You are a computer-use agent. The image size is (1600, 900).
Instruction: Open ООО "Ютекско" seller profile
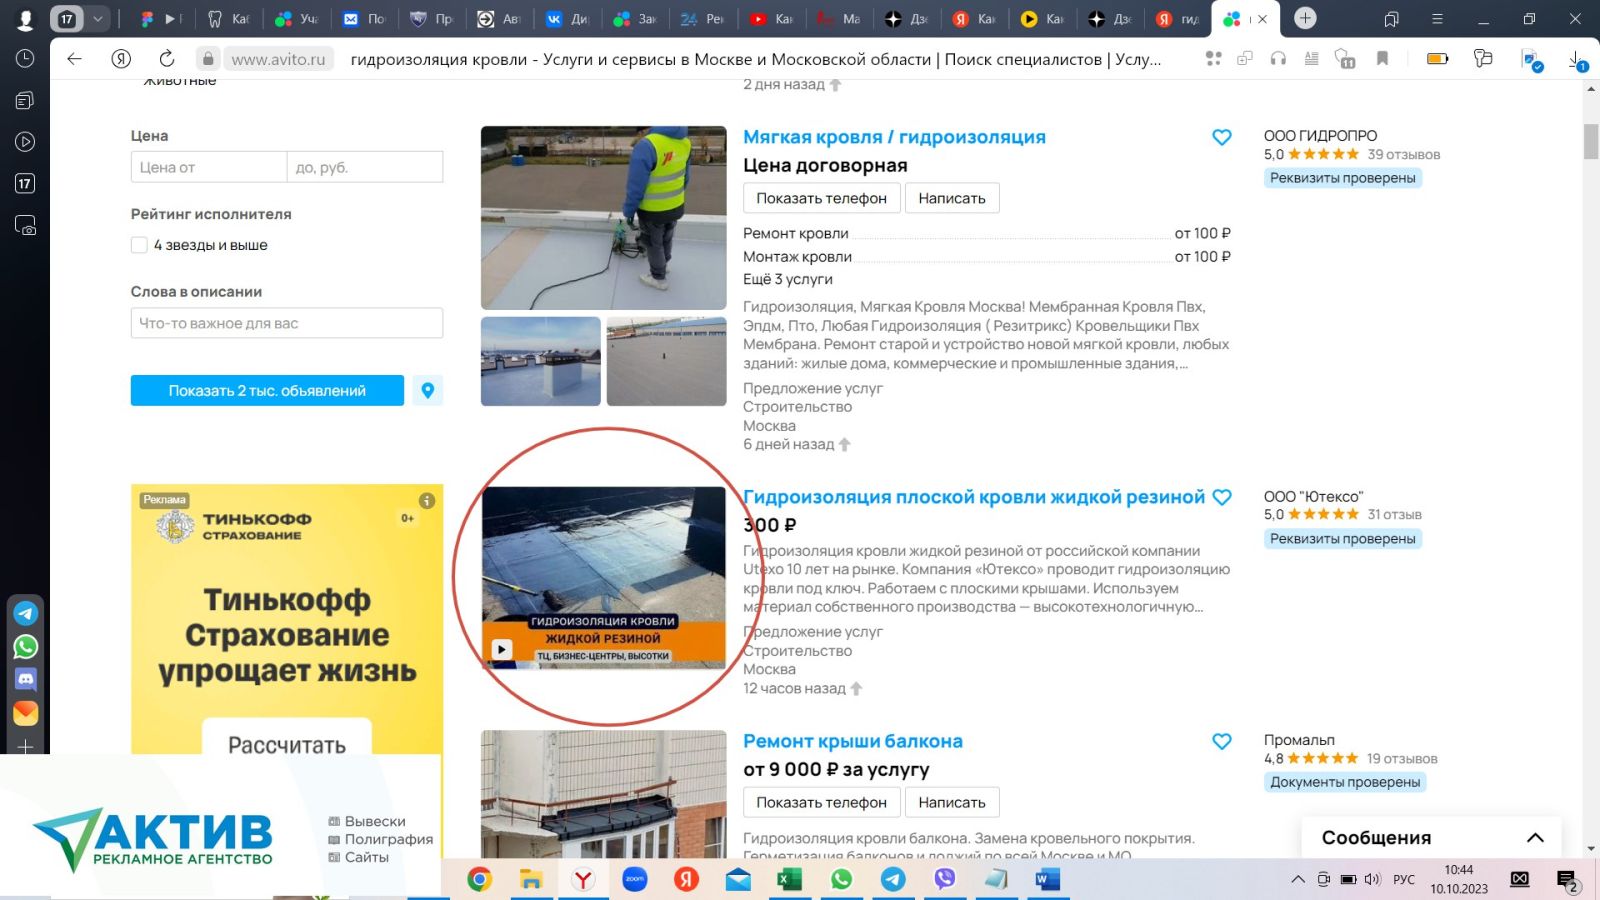(1313, 496)
